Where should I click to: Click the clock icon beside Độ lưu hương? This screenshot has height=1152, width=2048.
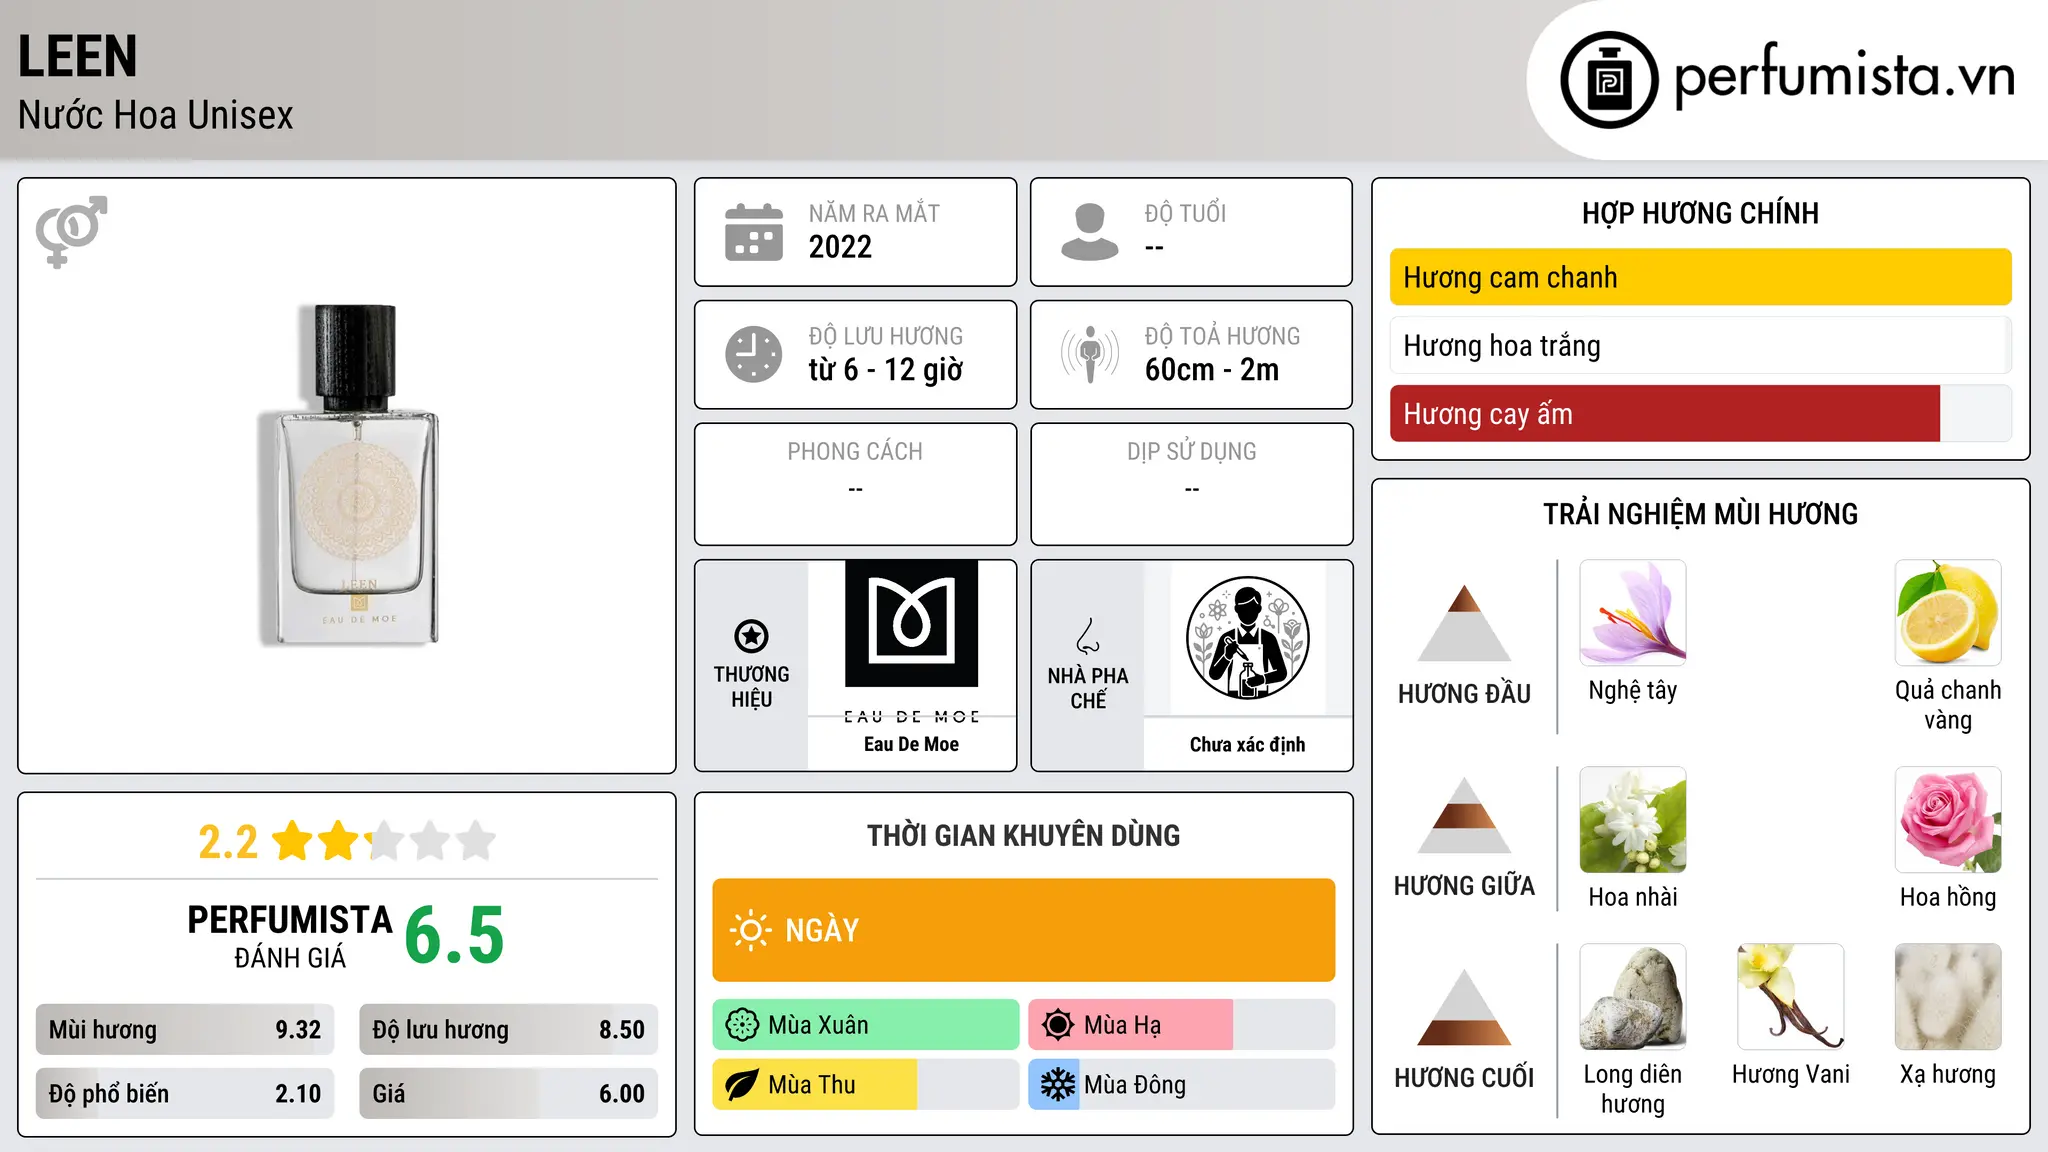click(754, 354)
